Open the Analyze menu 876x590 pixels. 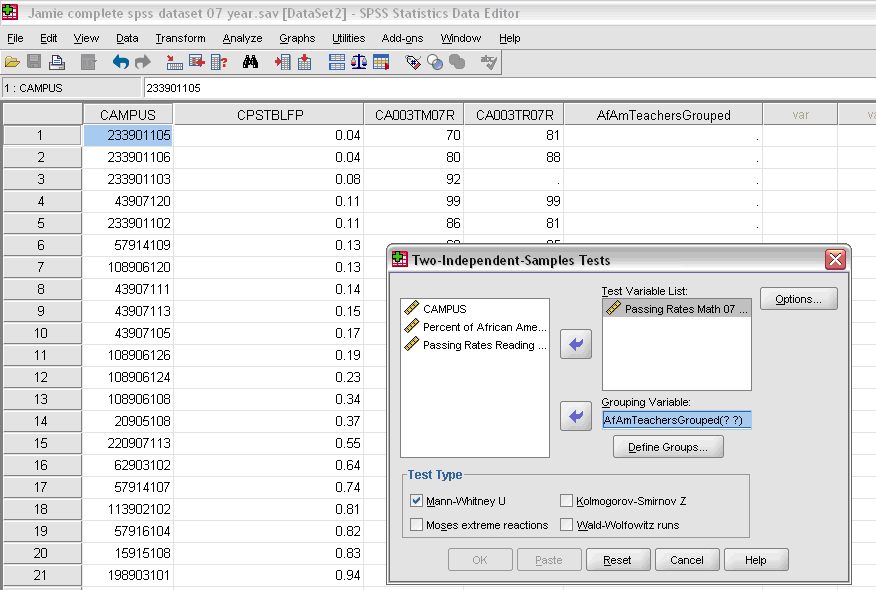pos(242,38)
